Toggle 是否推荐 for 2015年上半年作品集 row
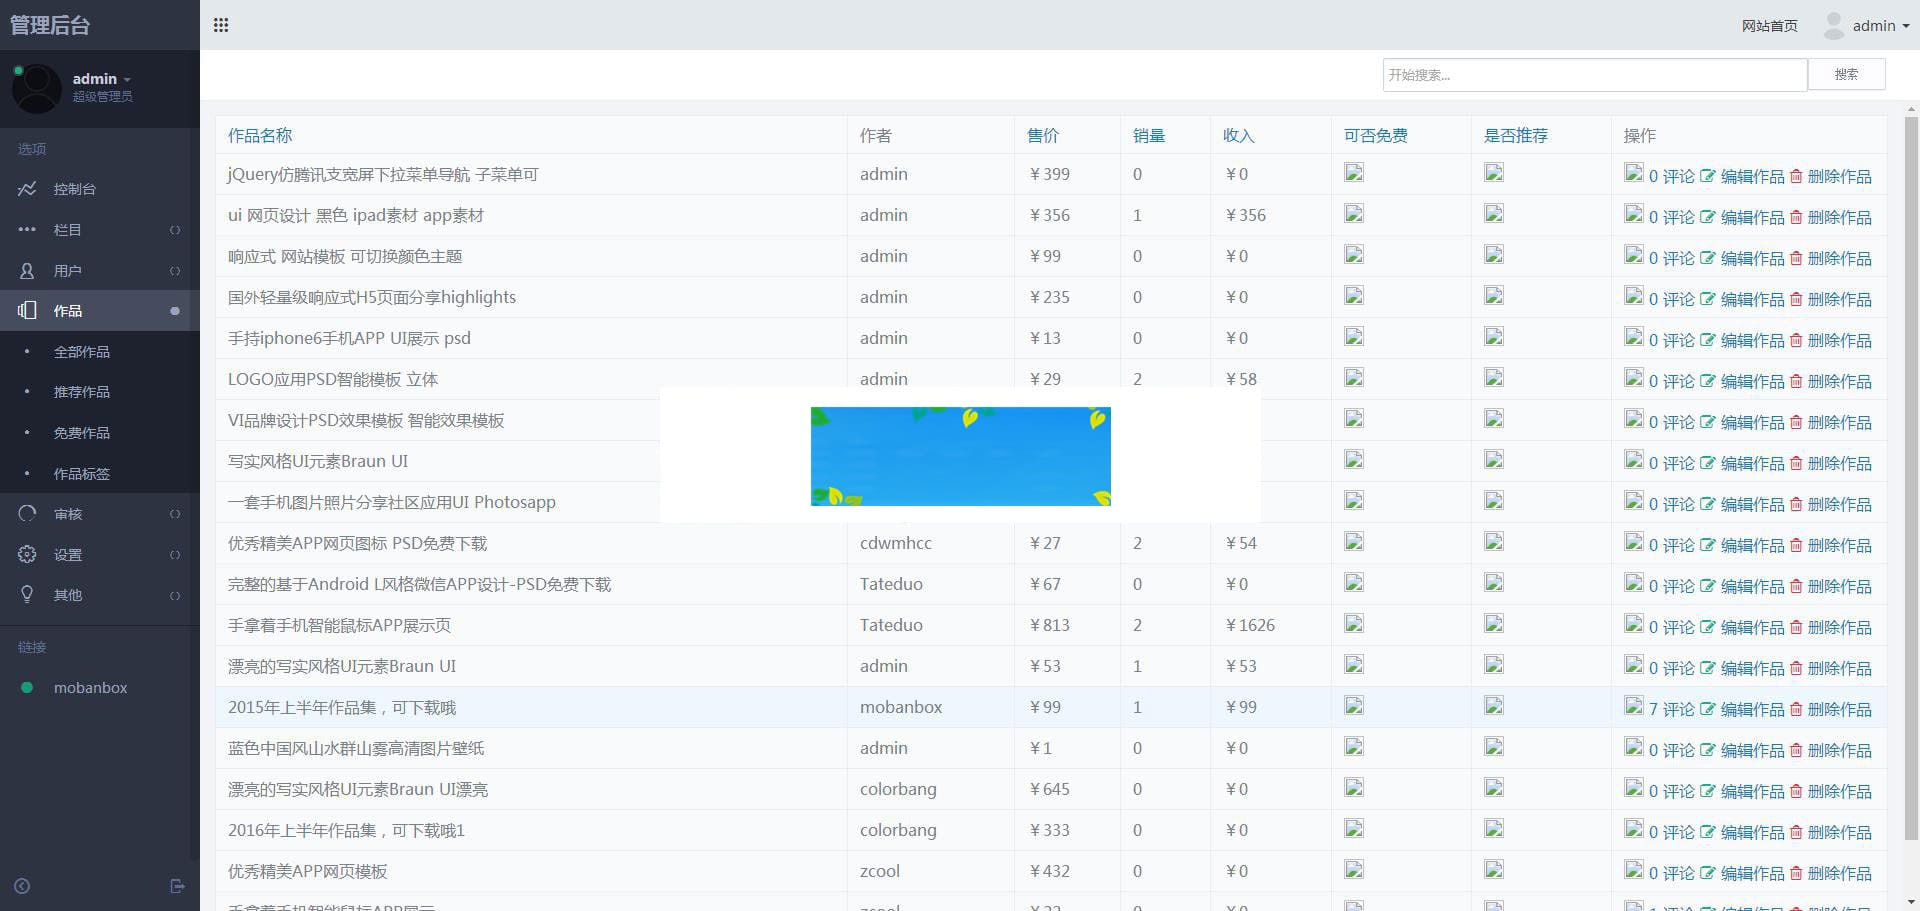1920x911 pixels. 1494,706
